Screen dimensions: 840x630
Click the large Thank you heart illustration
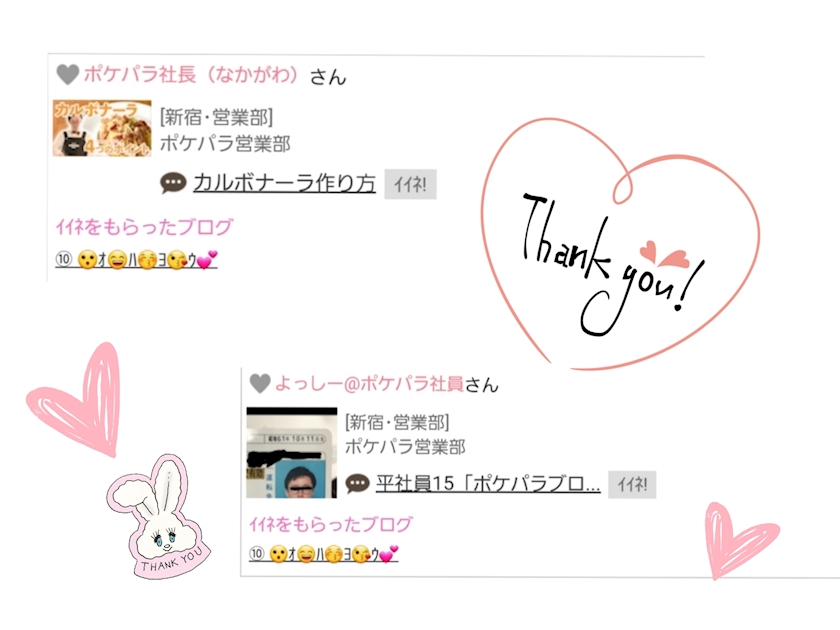click(x=620, y=244)
